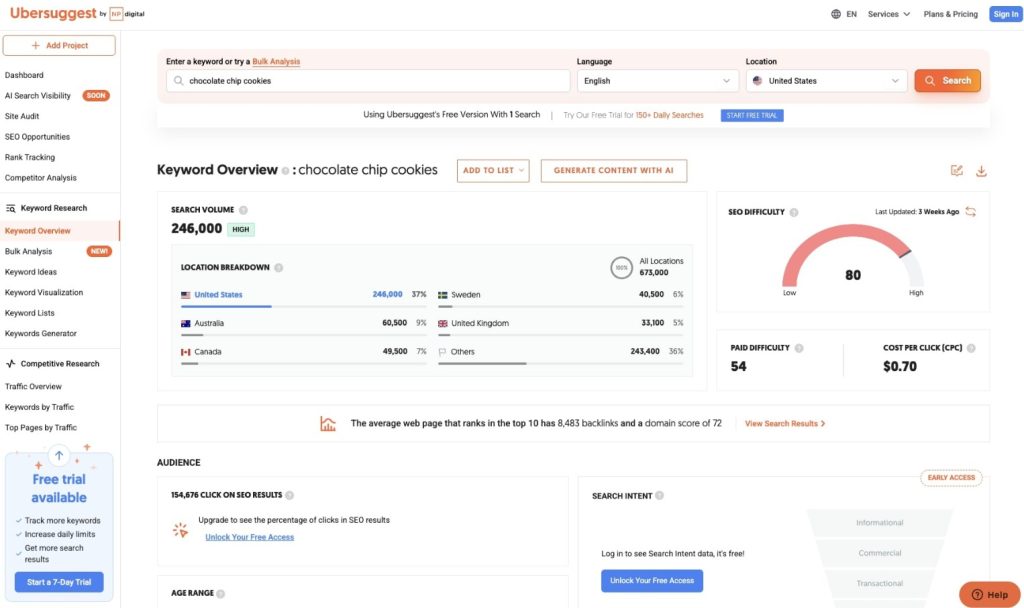1024x608 pixels.
Task: Click the Others volume bar
Action: [560, 363]
